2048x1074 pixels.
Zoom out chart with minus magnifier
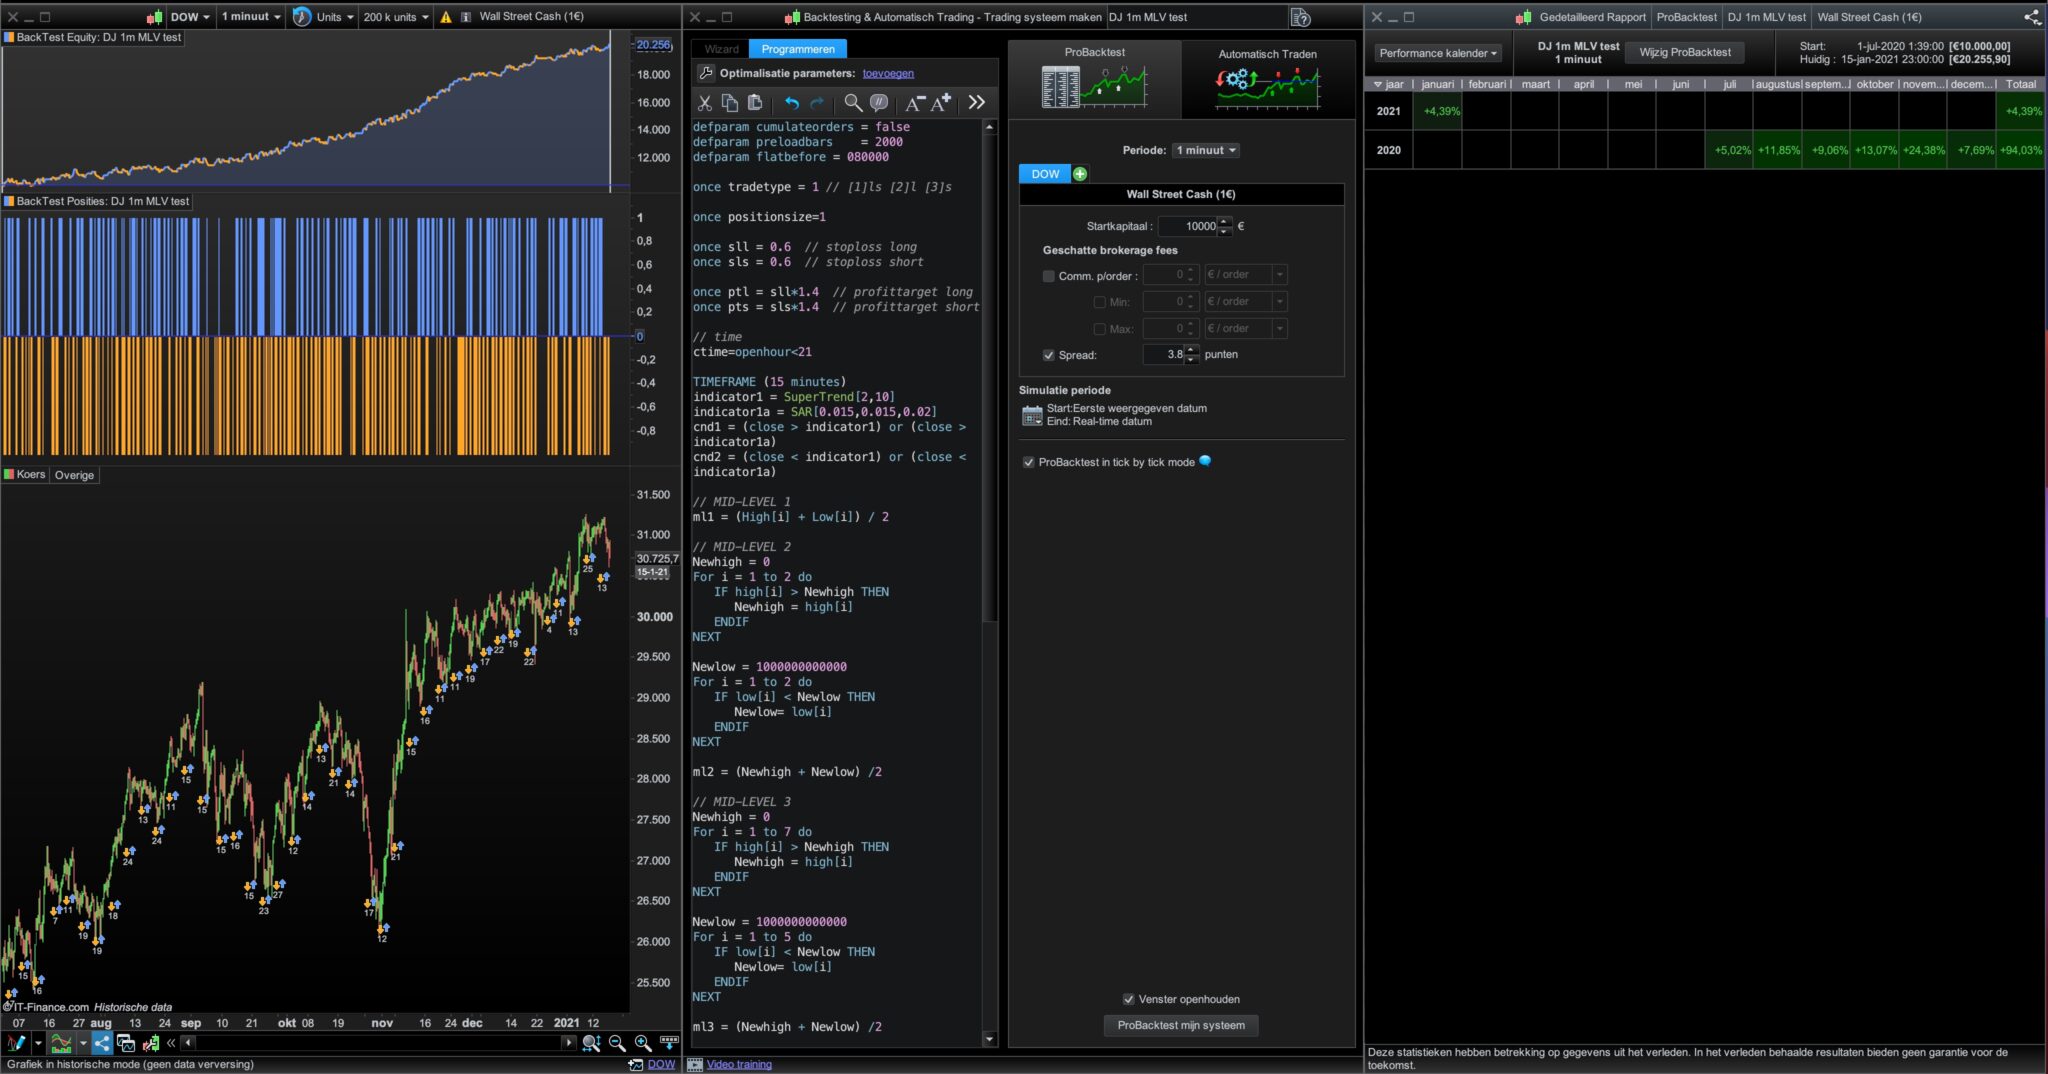(617, 1043)
